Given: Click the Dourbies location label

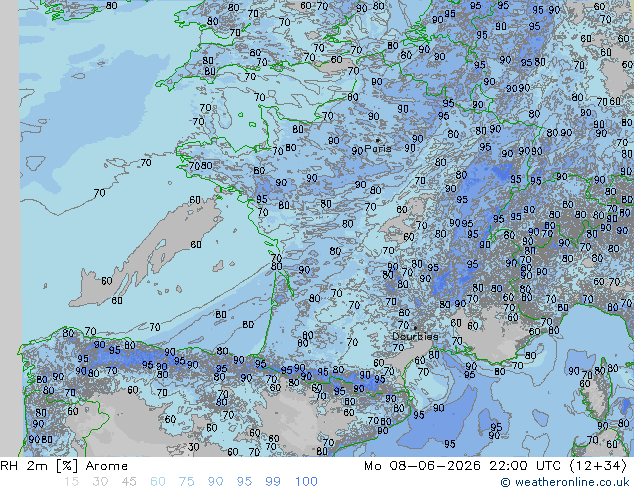Looking at the screenshot, I should point(415,336).
